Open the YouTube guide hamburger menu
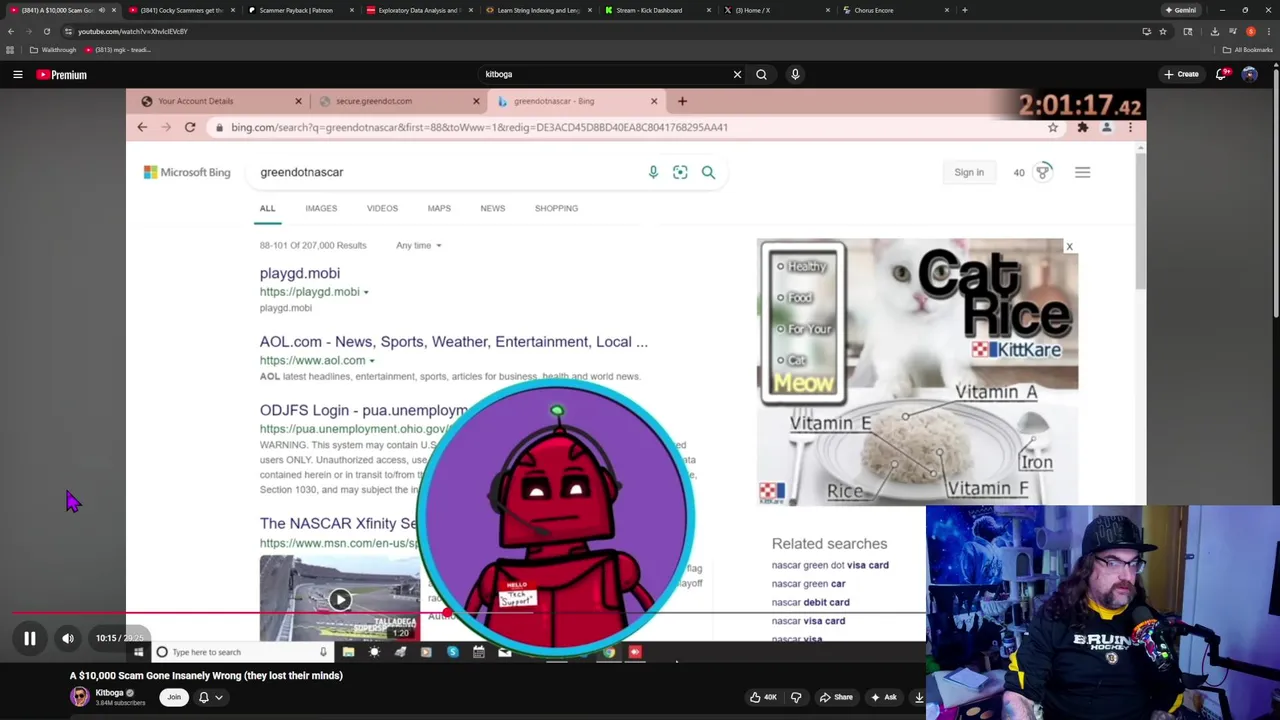 18,74
